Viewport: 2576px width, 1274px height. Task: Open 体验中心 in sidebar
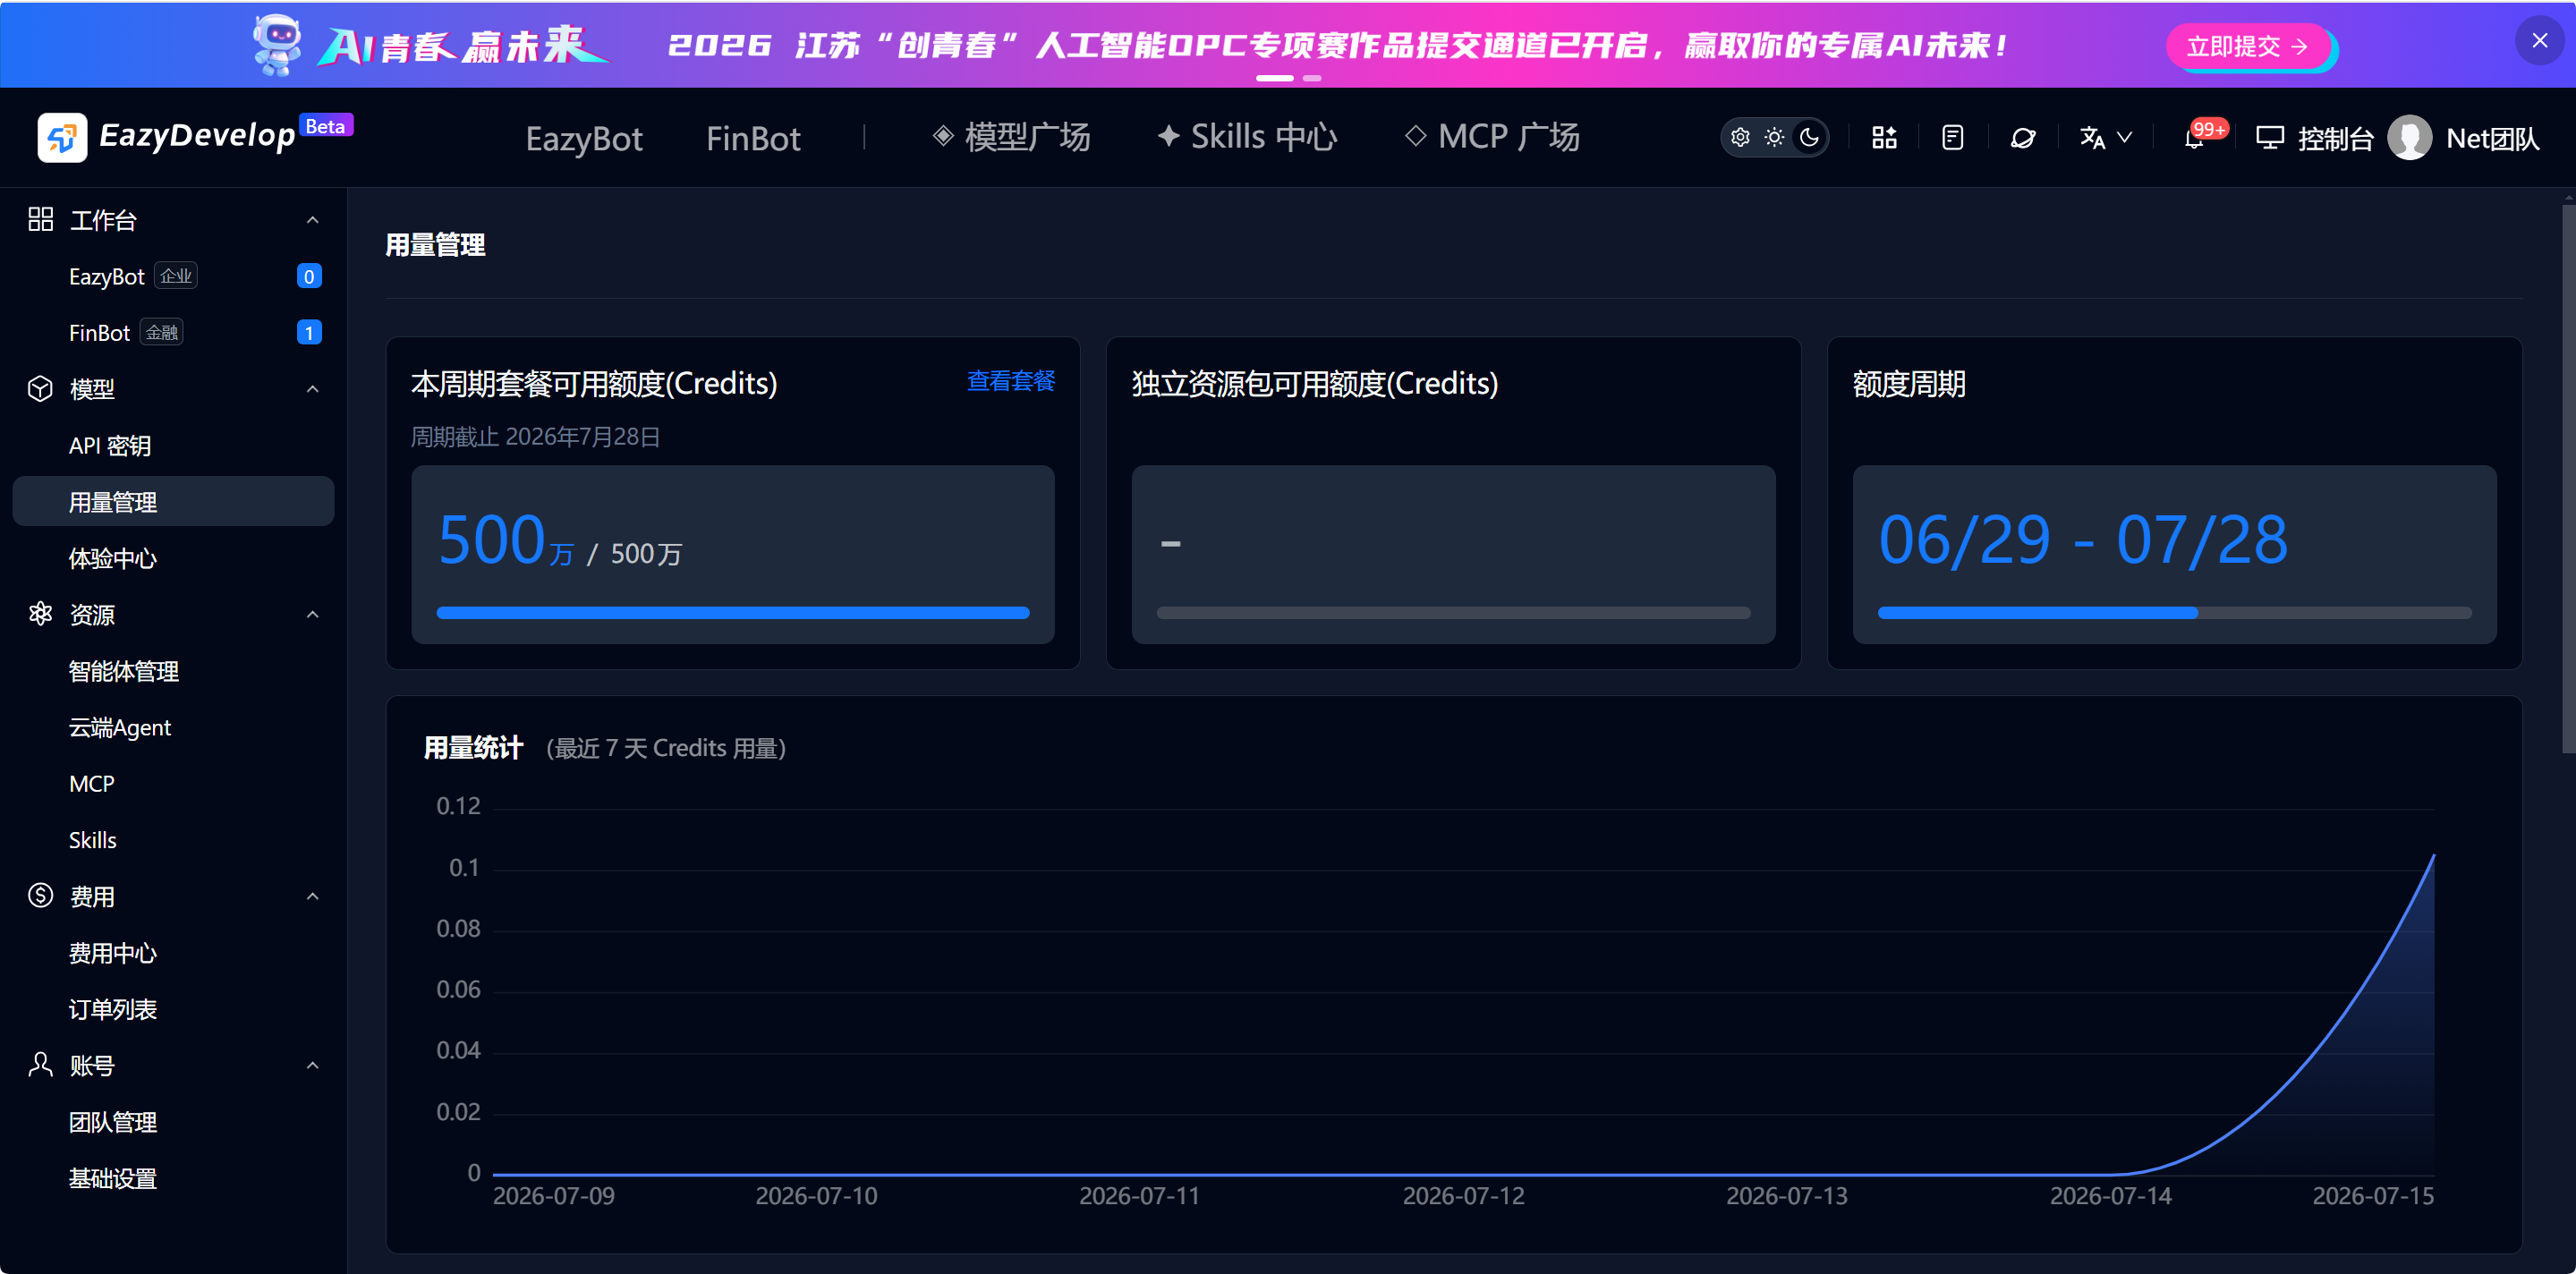173,558
